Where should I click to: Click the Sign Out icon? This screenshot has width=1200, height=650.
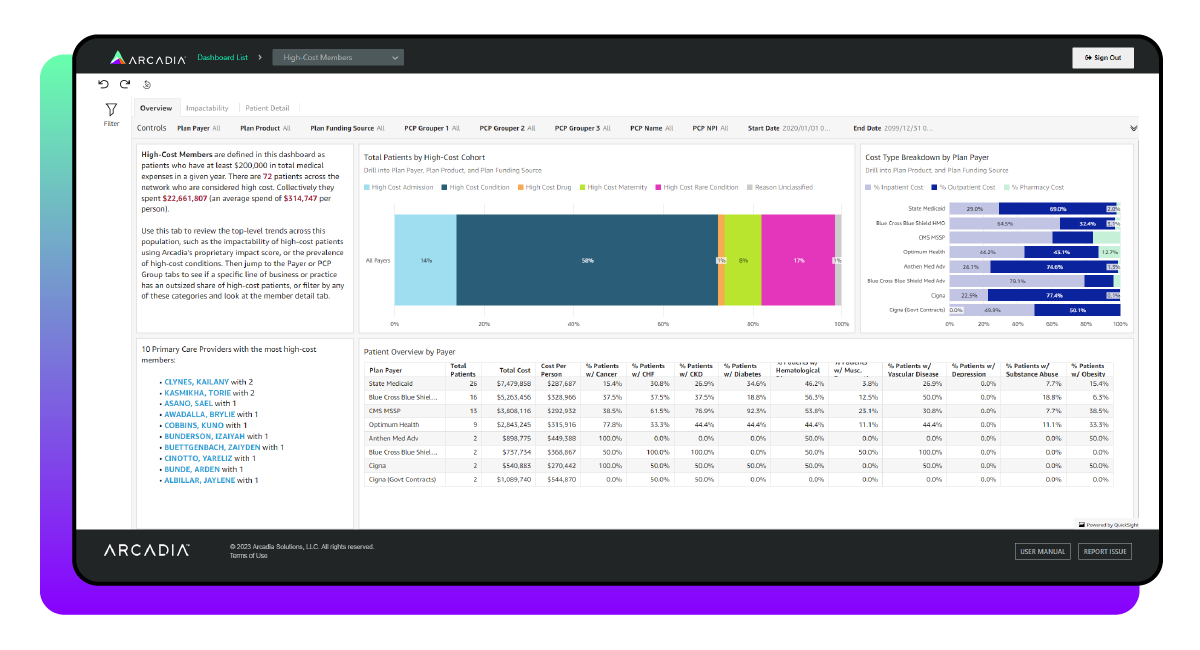[1086, 57]
